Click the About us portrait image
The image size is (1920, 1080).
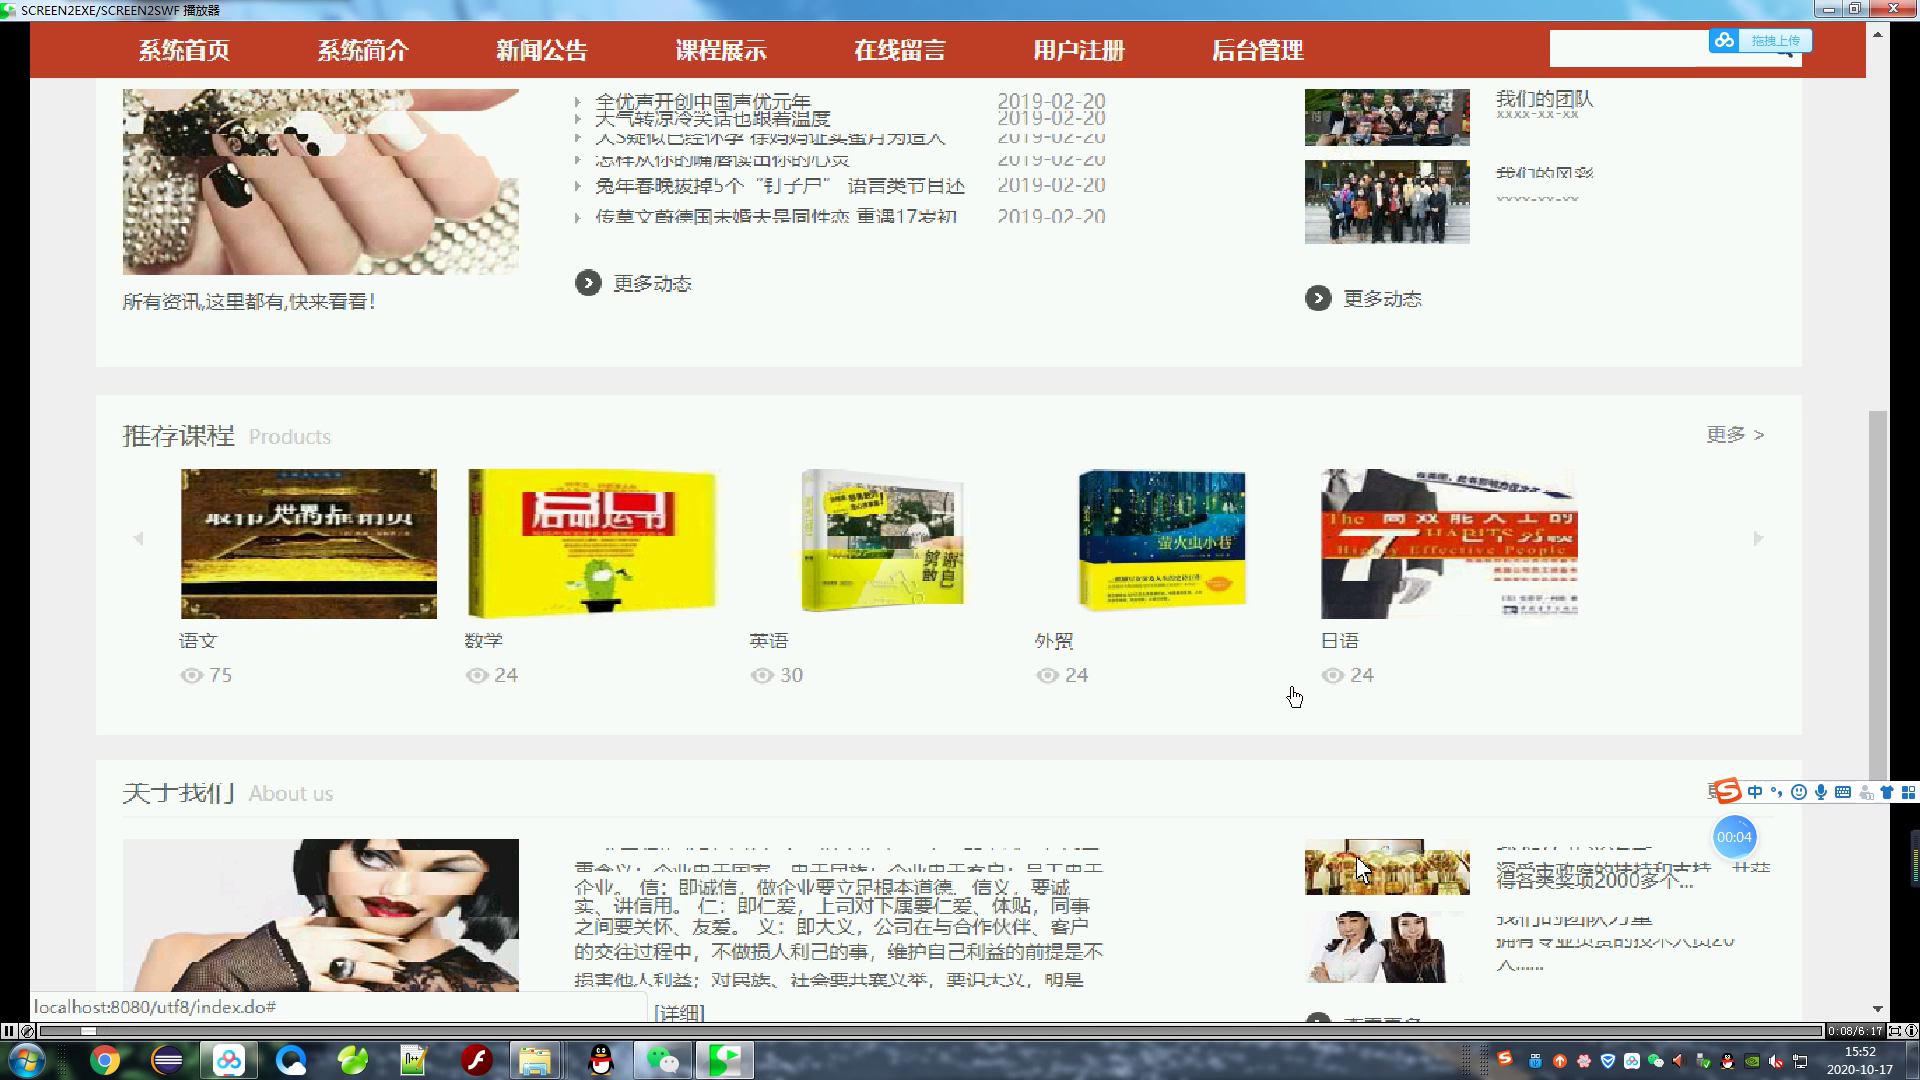point(321,915)
